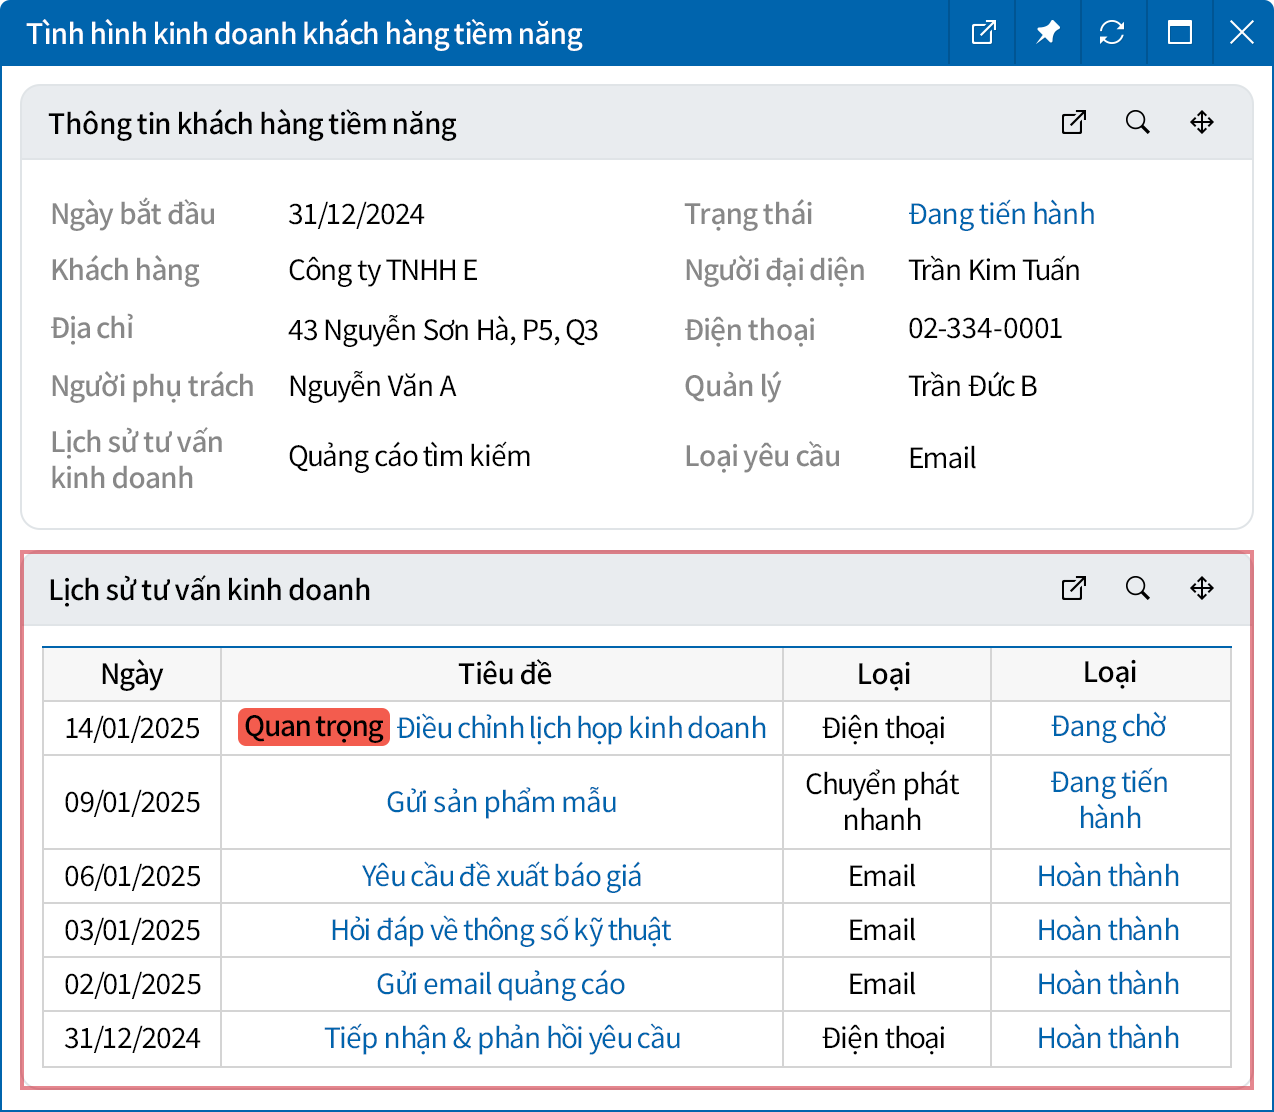Viewport: 1274px width, 1112px height.
Task: Open Hỏi đáp về thông số kỹ thuật
Action: pyautogui.click(x=501, y=930)
